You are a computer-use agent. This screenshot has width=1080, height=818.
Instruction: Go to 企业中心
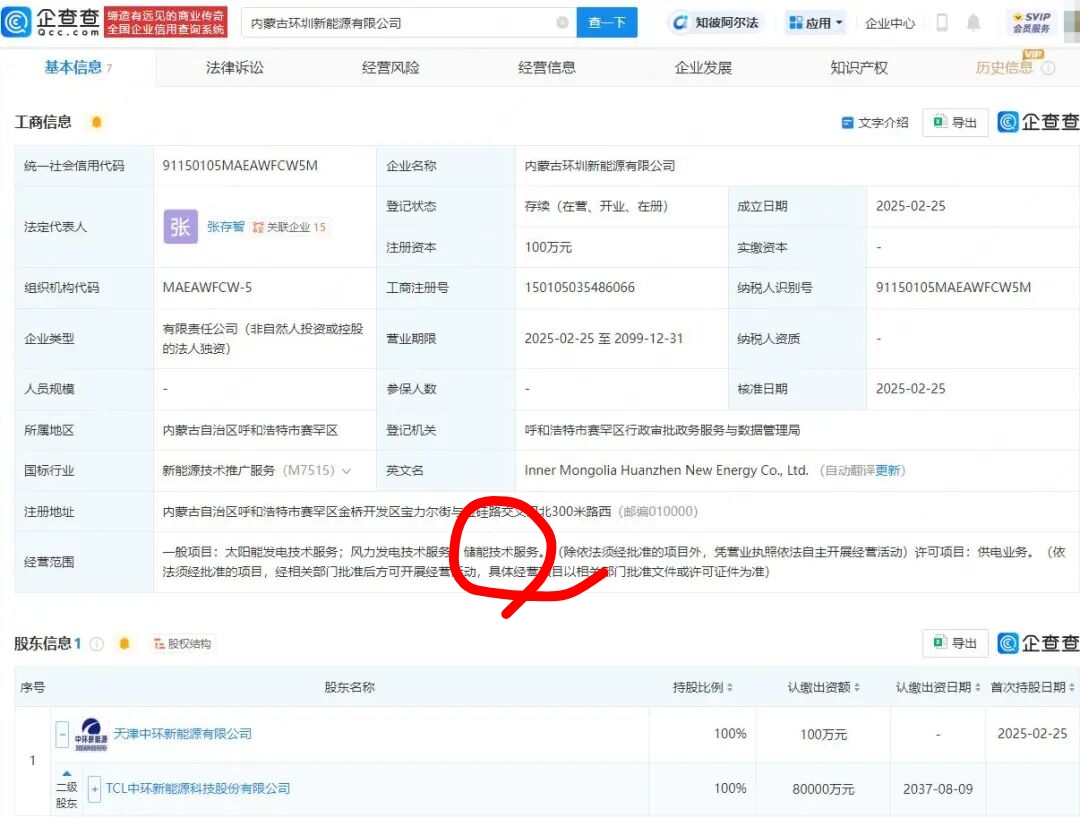coord(890,23)
